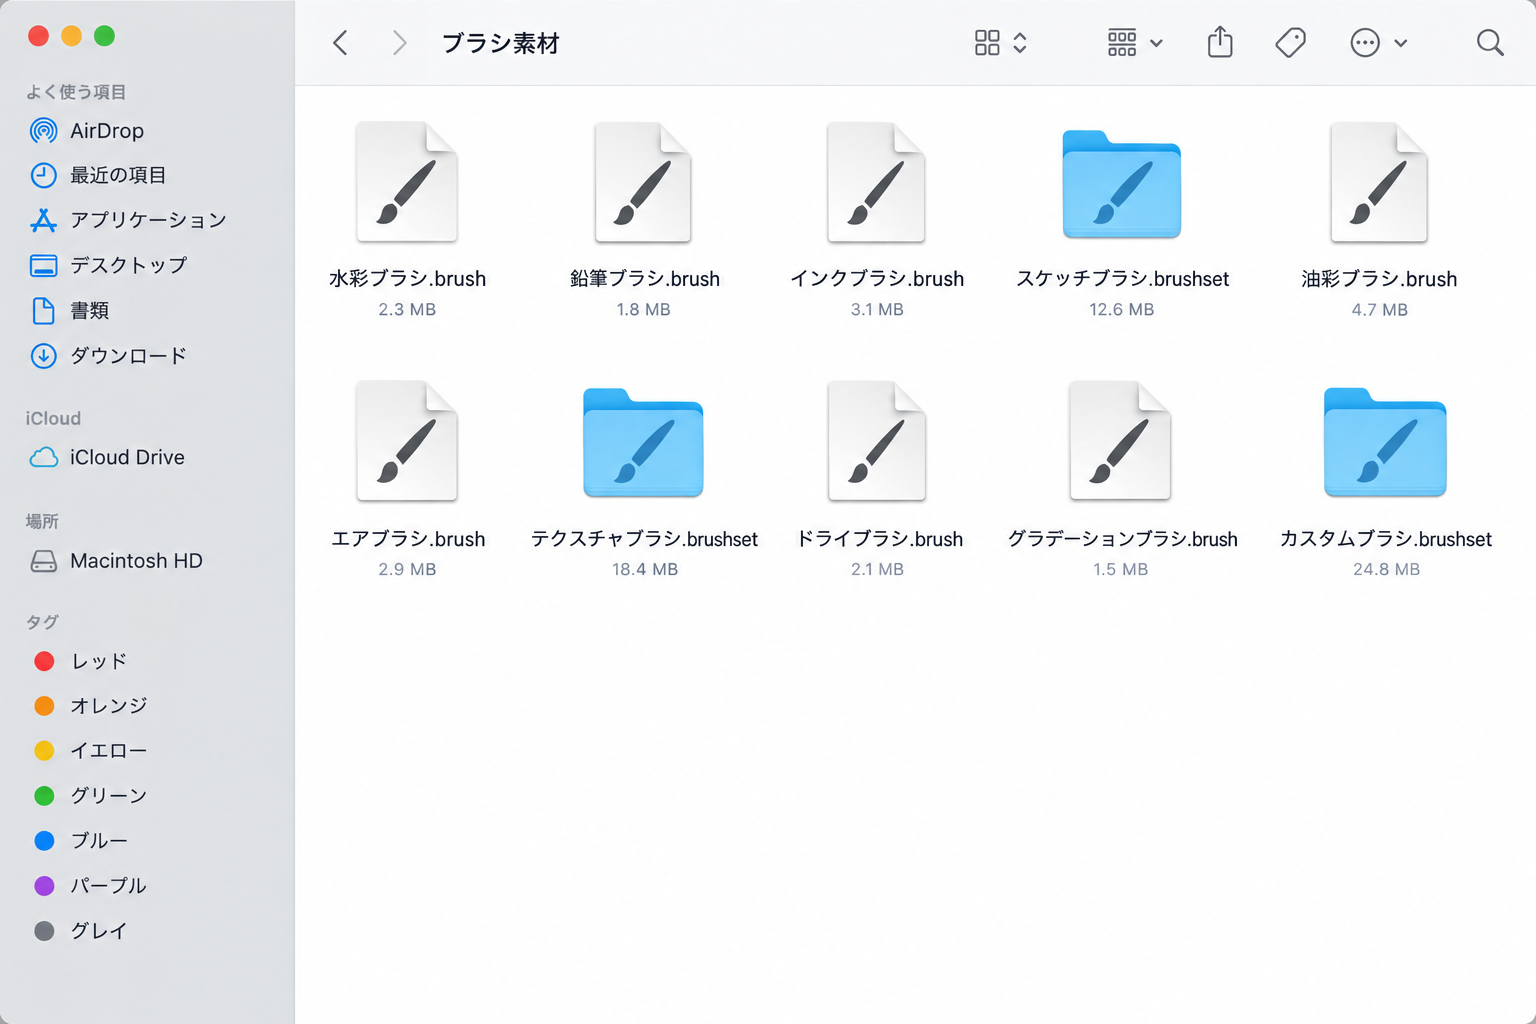Select the インクブラシ.brush file icon
Screen dimensions: 1536x1024
pos(876,182)
